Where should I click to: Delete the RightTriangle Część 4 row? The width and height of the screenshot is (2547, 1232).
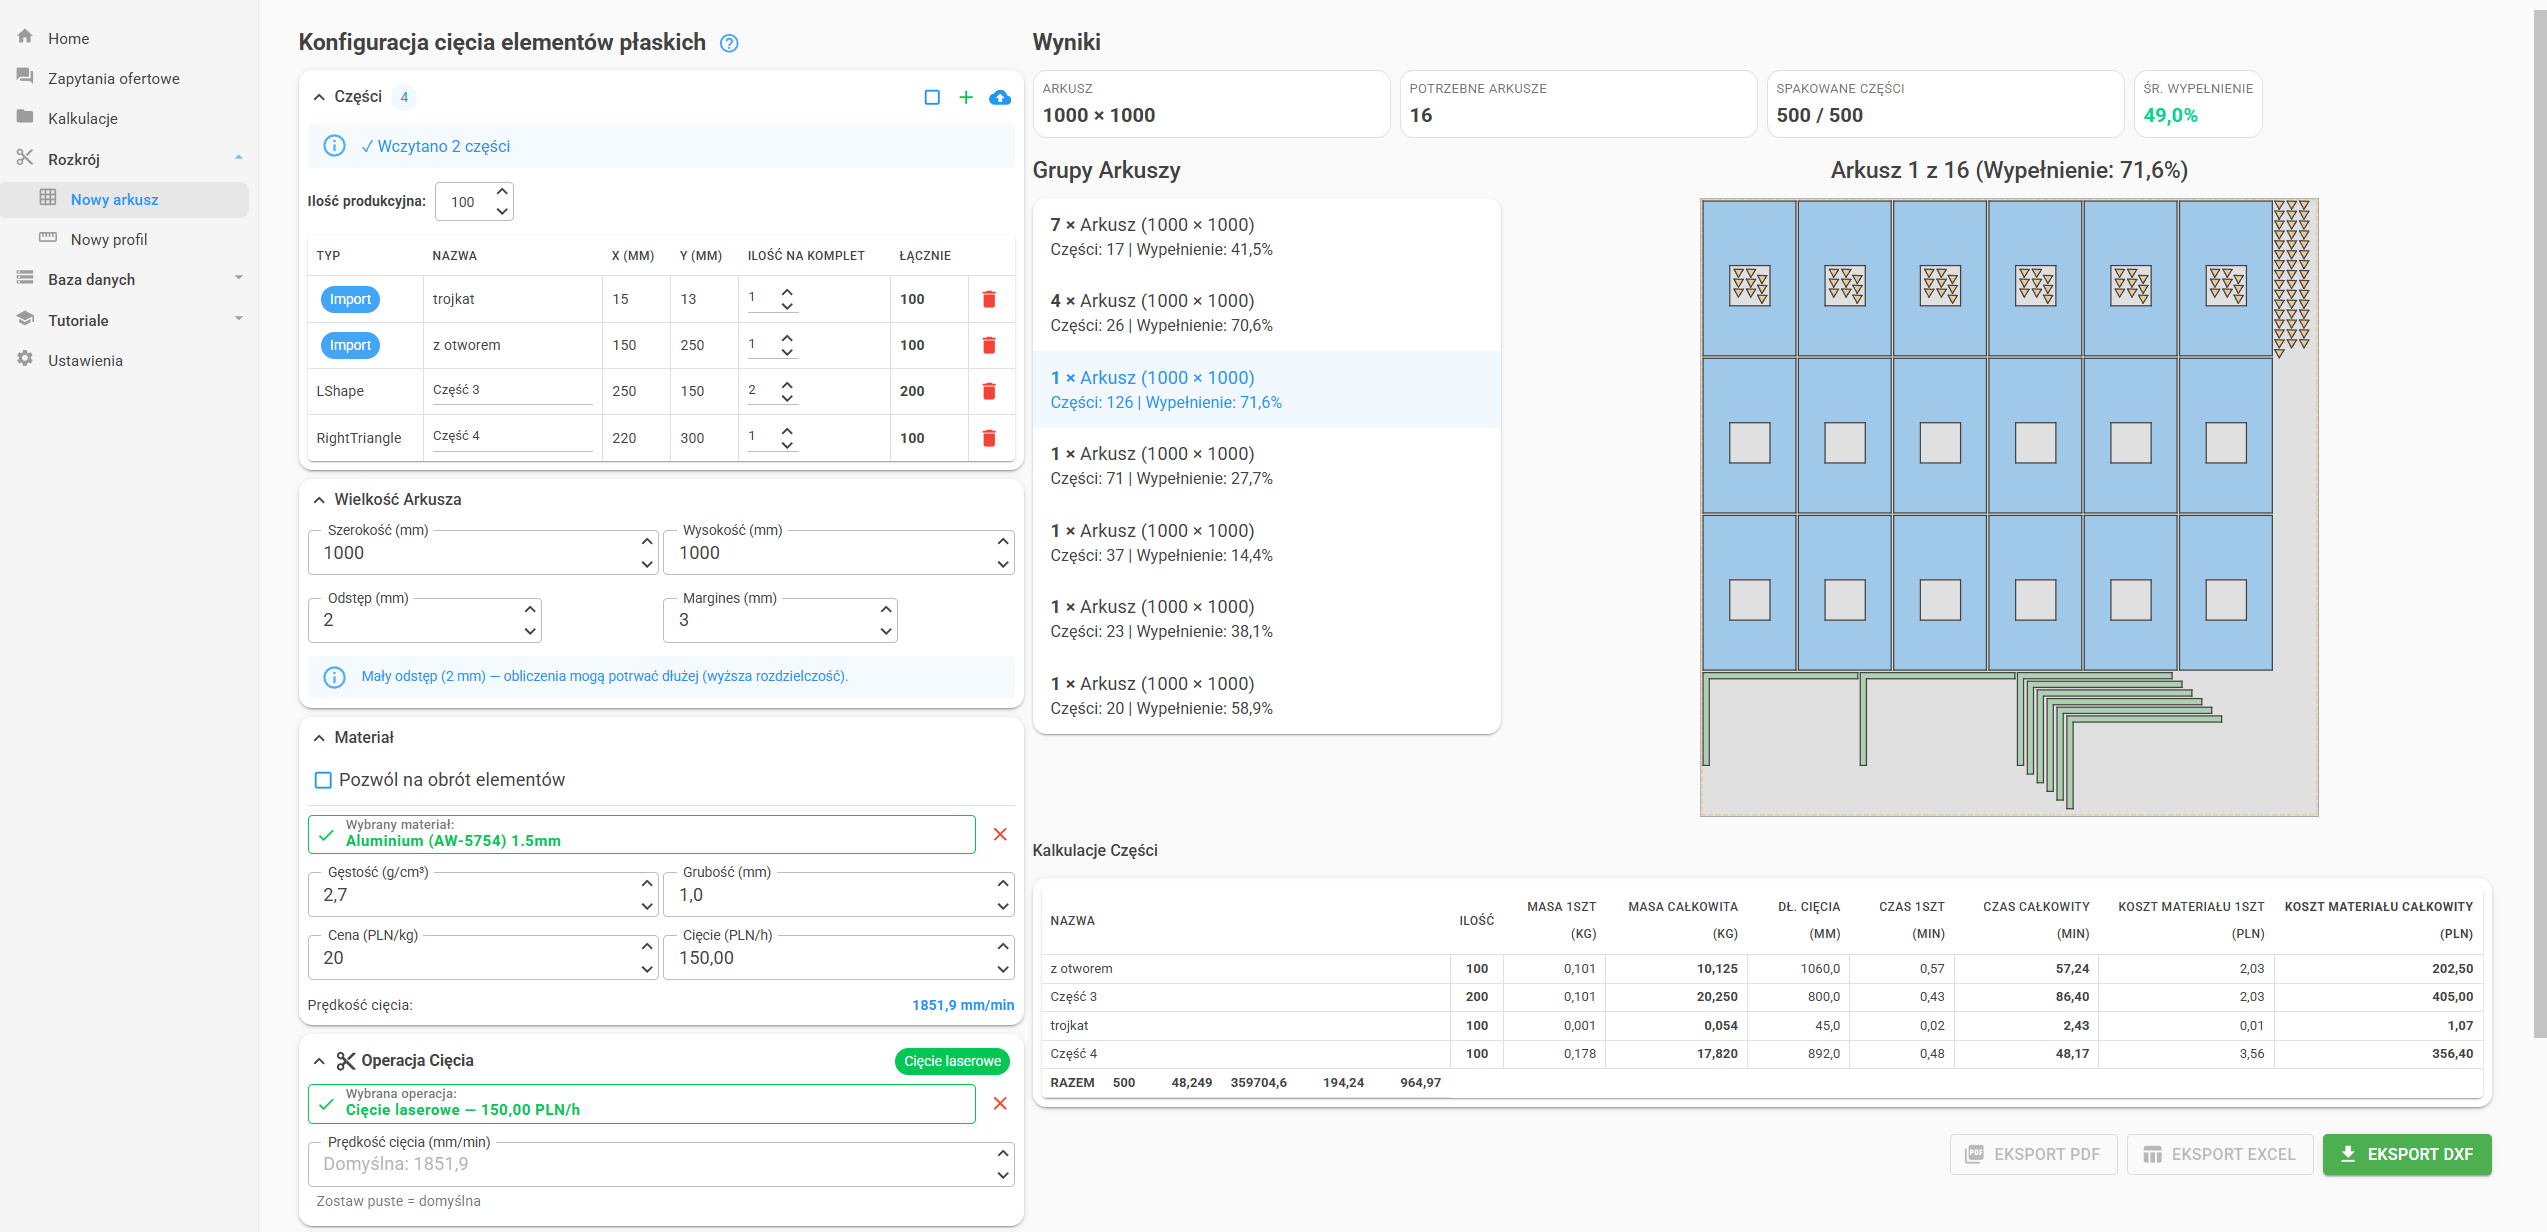pyautogui.click(x=988, y=438)
